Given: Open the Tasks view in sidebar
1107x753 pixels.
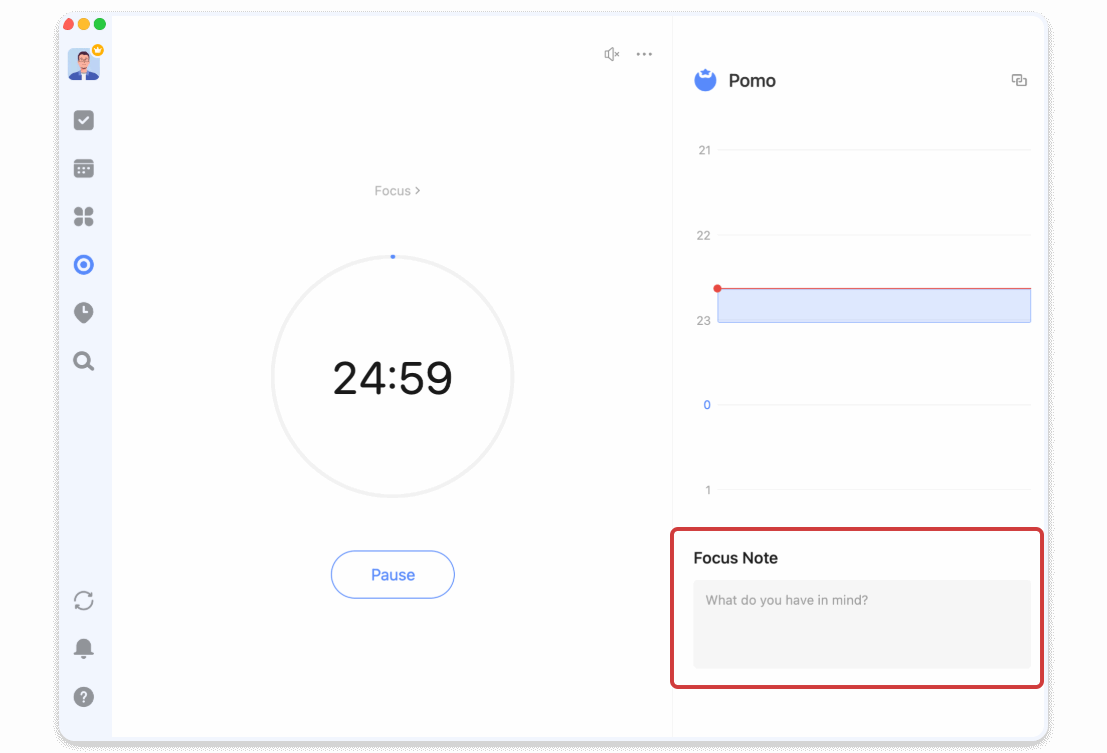Looking at the screenshot, I should click(84, 120).
